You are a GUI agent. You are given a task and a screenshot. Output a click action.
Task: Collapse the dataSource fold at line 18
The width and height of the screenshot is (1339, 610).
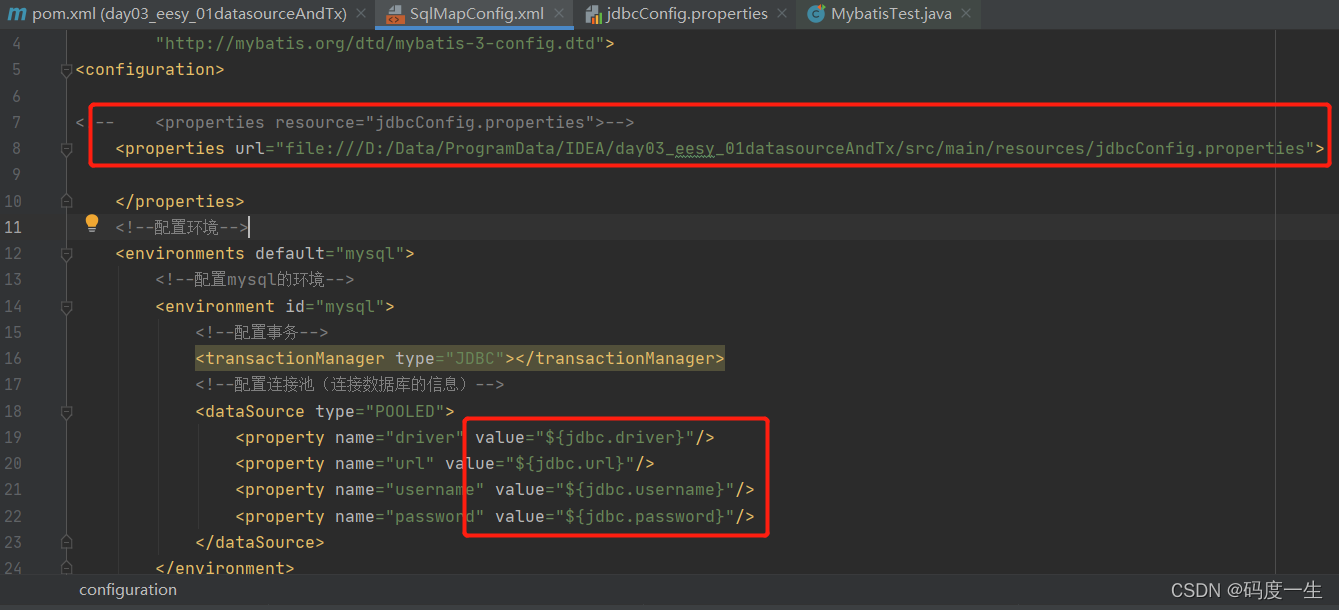click(66, 411)
